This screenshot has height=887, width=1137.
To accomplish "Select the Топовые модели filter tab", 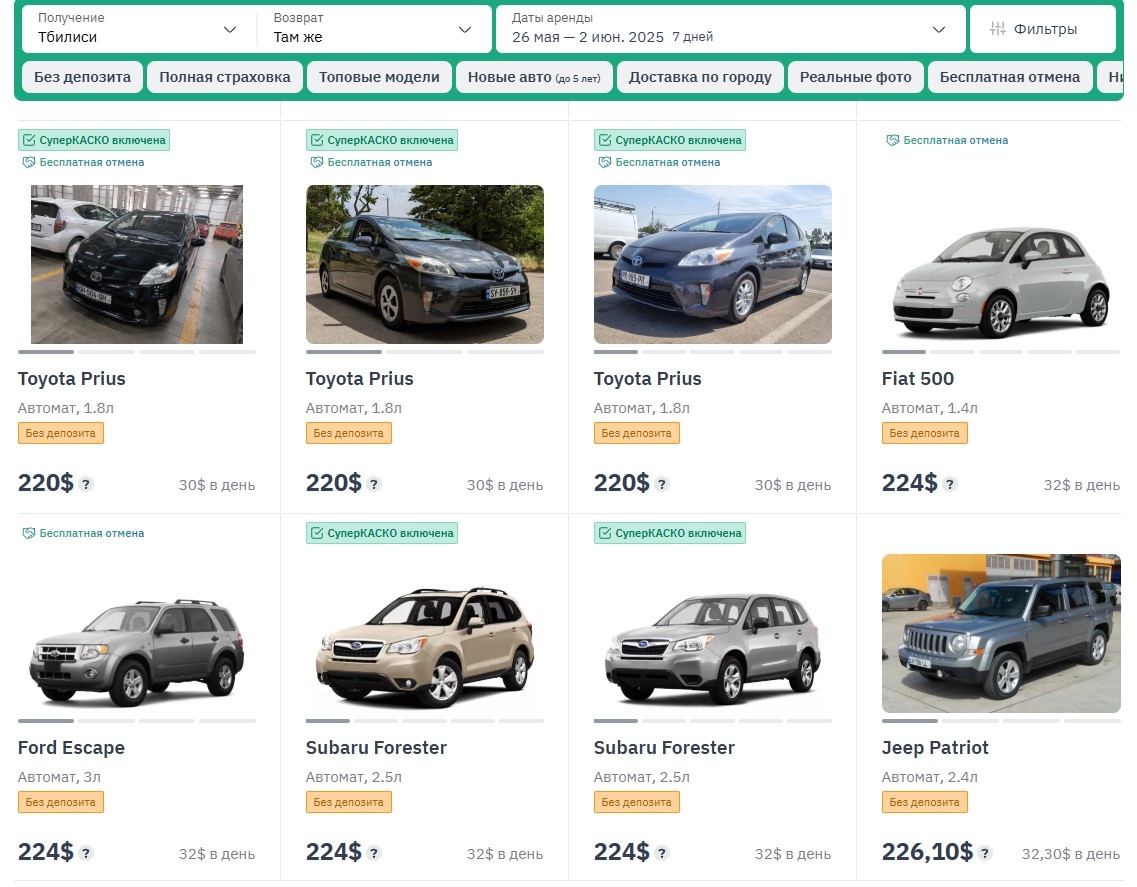I will (x=379, y=76).
